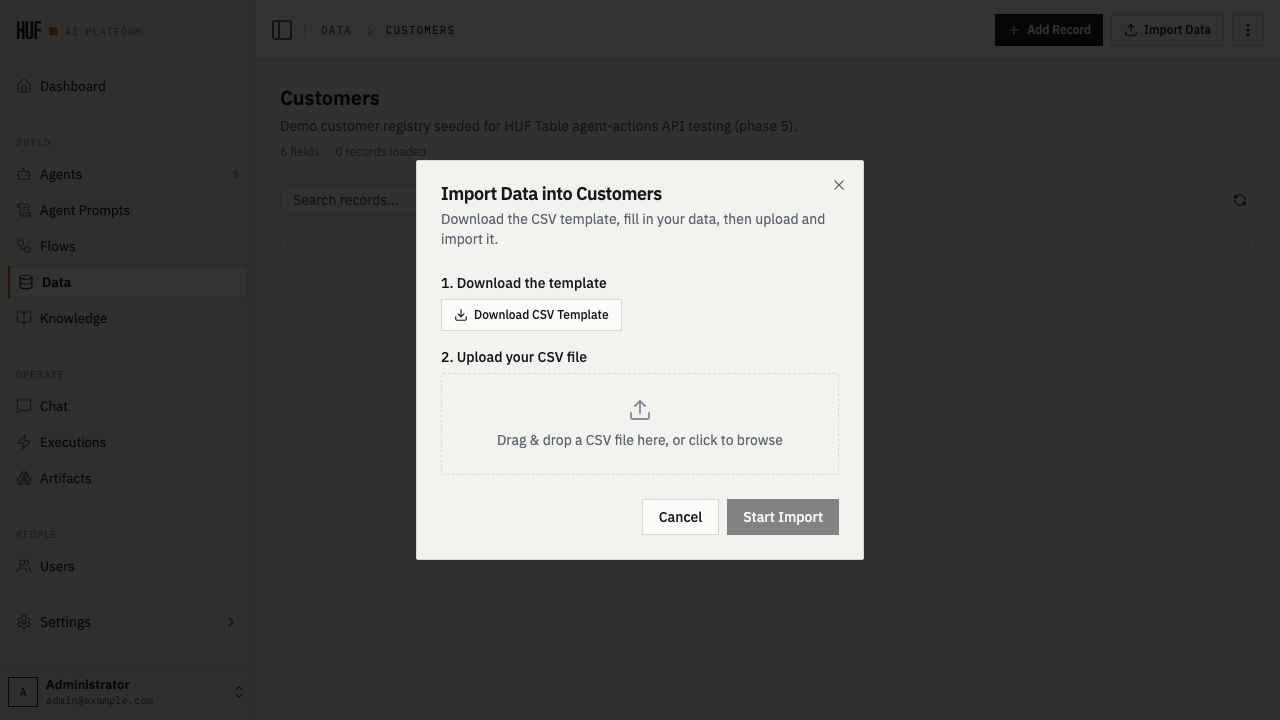Image resolution: width=1280 pixels, height=720 pixels.
Task: Click the Agents count badge '5'
Action: [x=236, y=175]
